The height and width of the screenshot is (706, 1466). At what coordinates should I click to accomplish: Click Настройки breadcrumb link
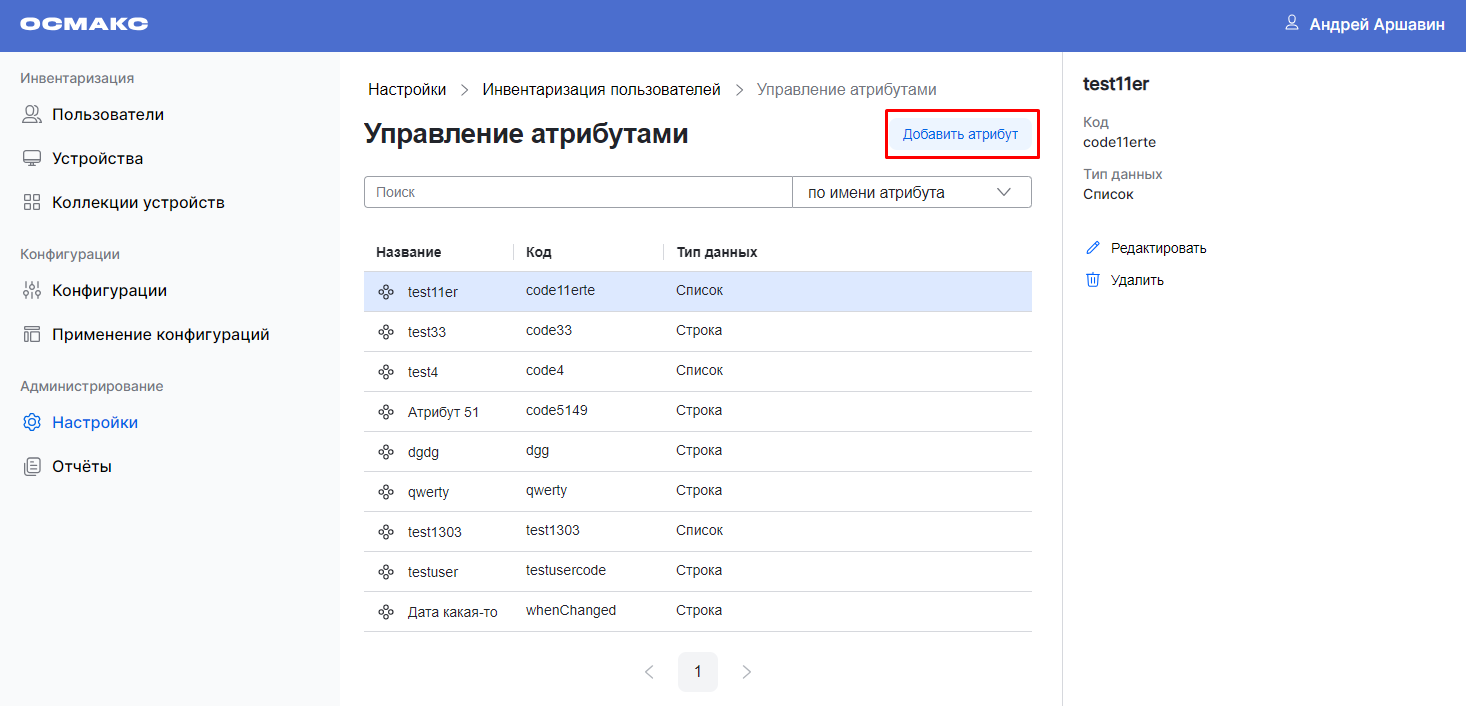(x=407, y=90)
